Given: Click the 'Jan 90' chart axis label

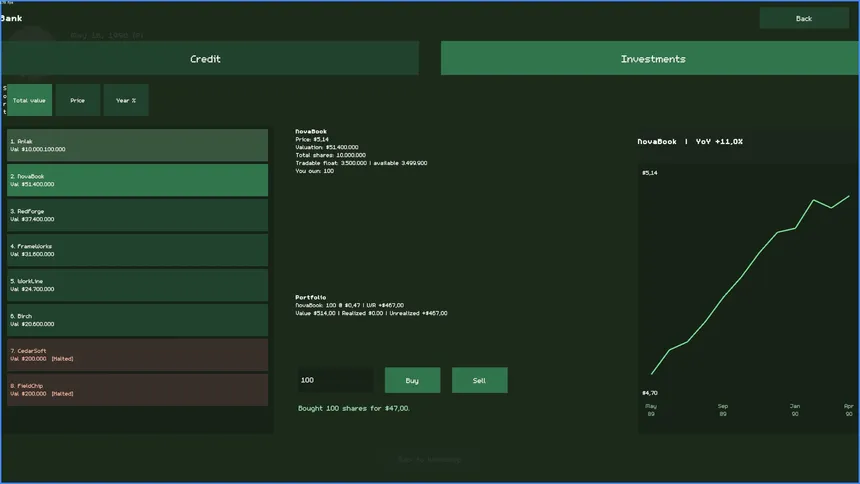Looking at the screenshot, I should [795, 410].
